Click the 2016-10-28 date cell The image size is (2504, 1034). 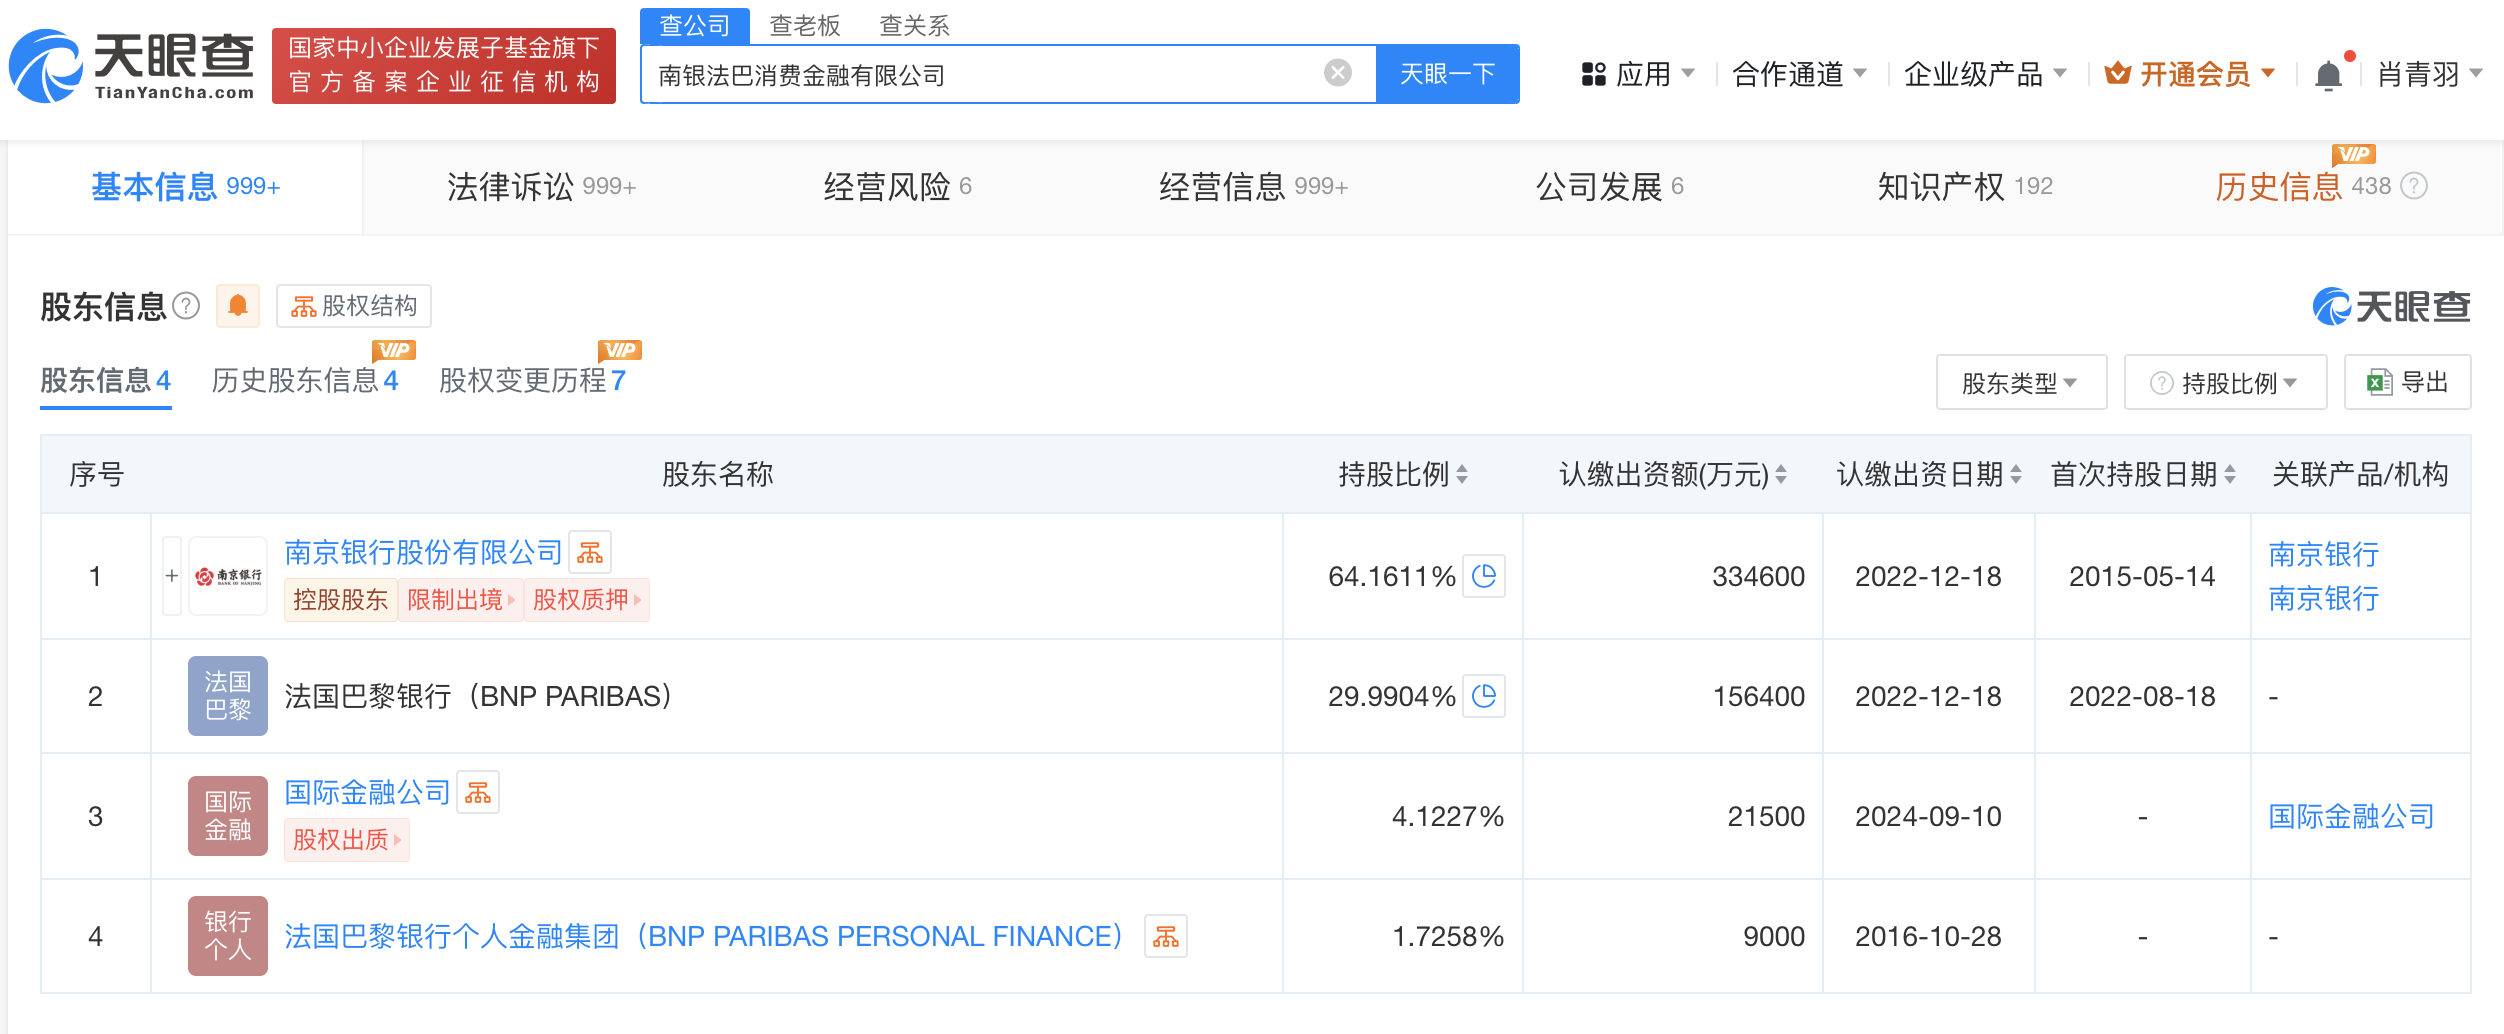click(x=1928, y=936)
